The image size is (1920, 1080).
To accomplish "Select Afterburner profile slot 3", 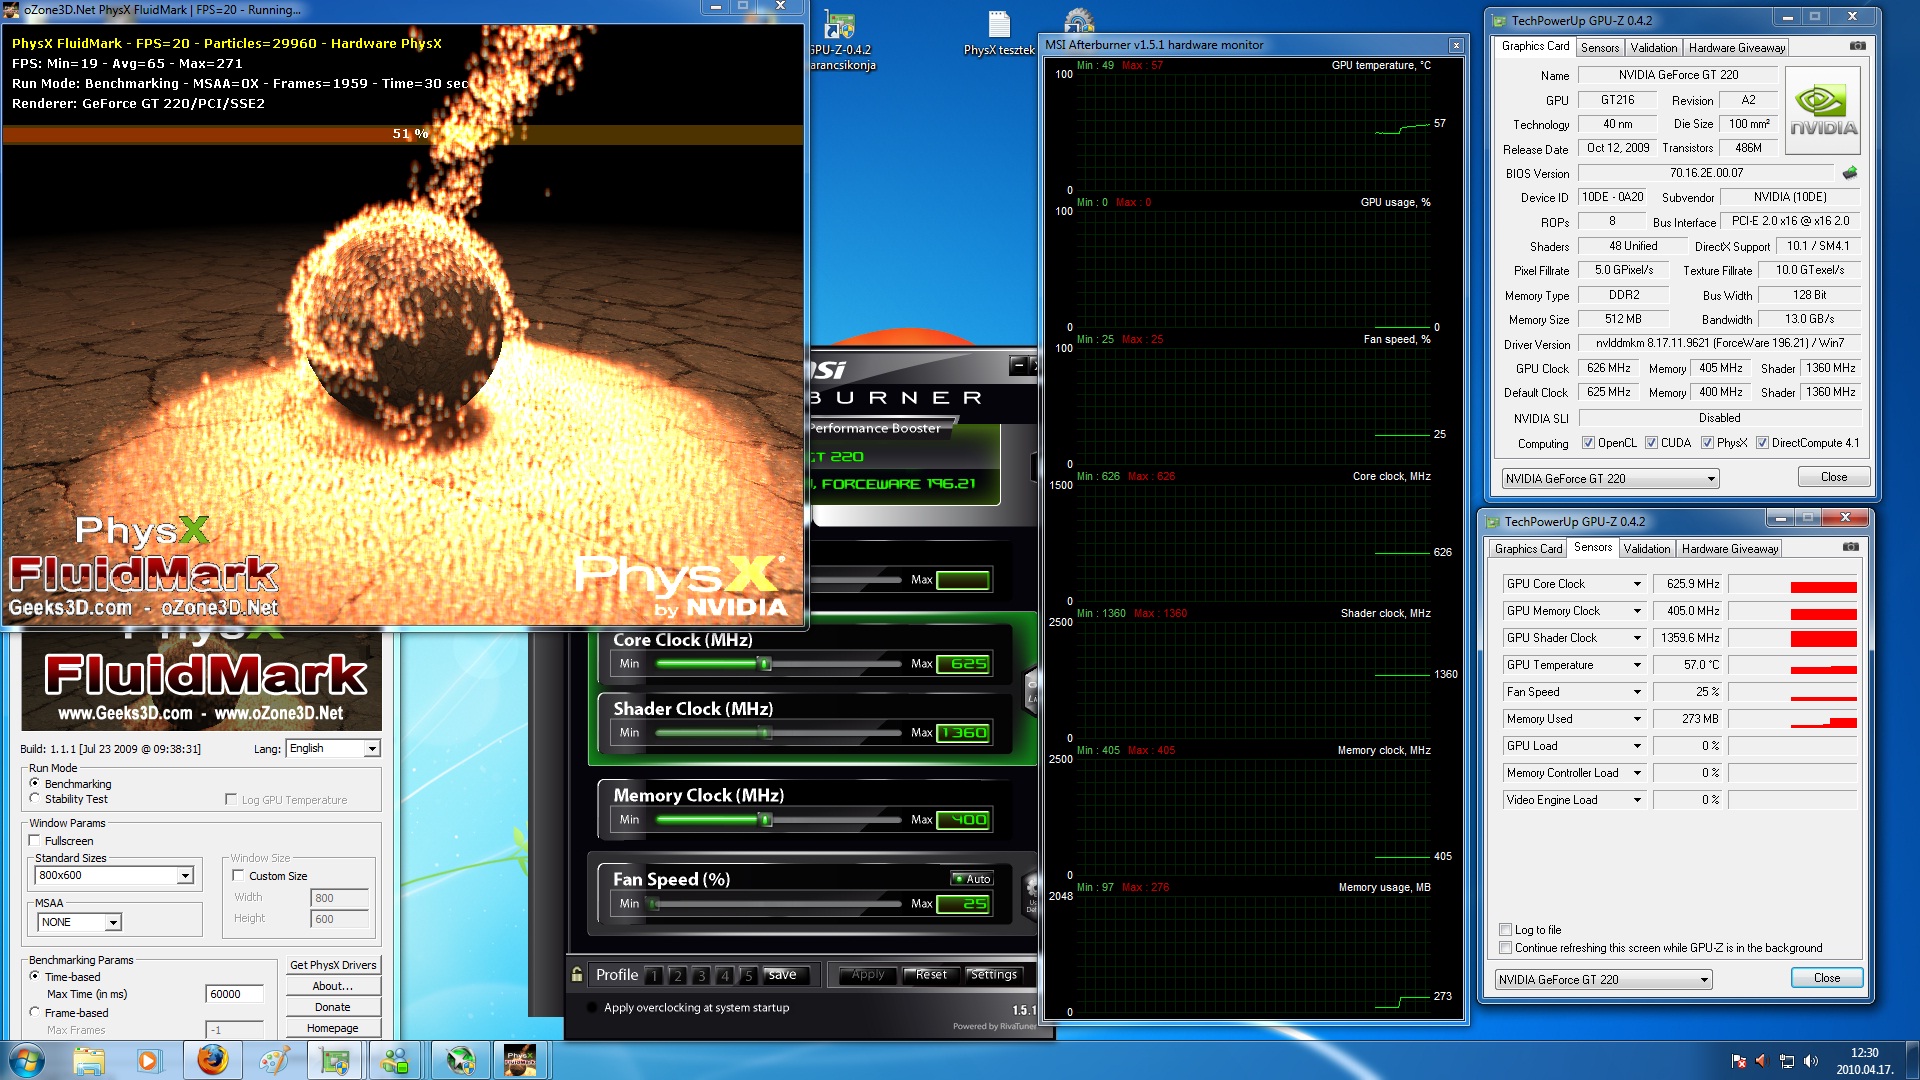I will click(701, 975).
